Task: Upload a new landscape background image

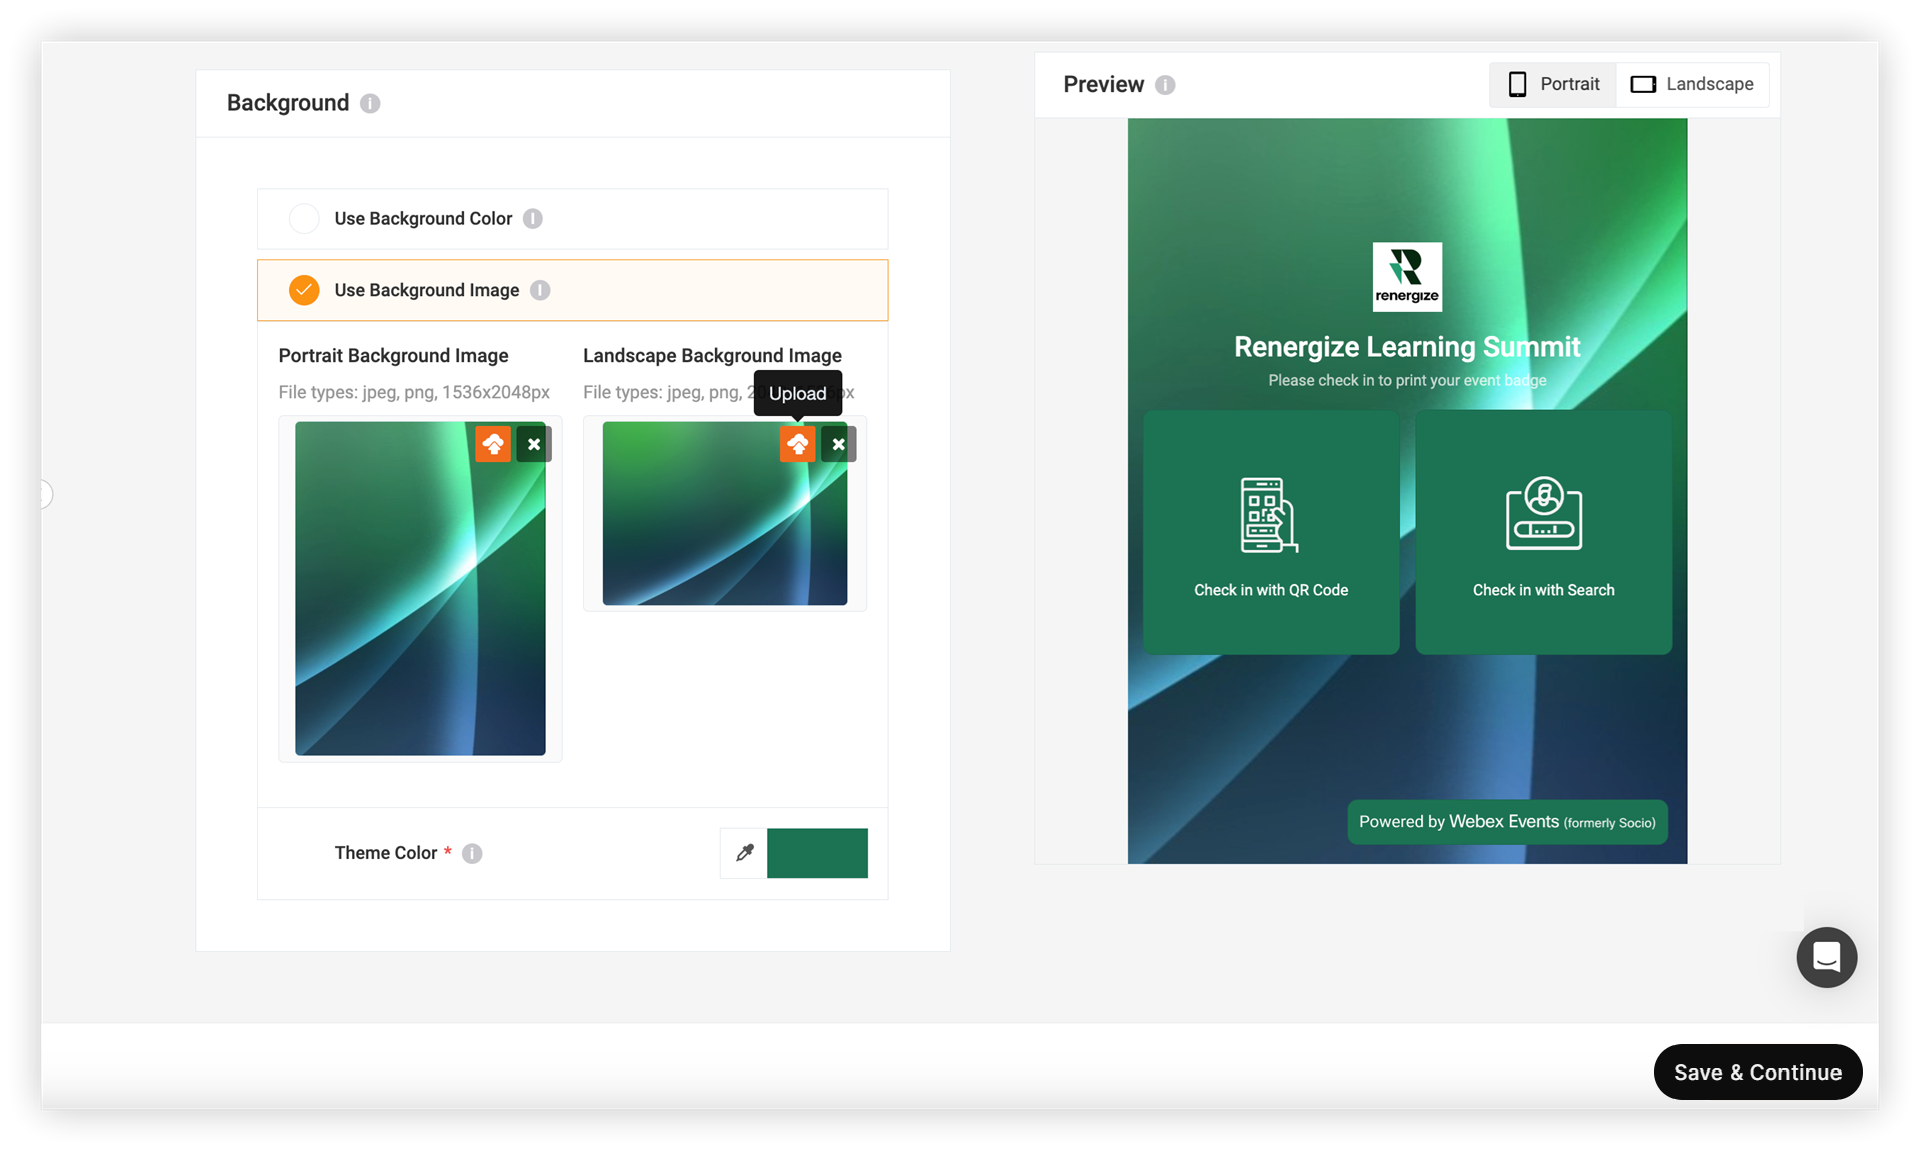Action: click(797, 444)
